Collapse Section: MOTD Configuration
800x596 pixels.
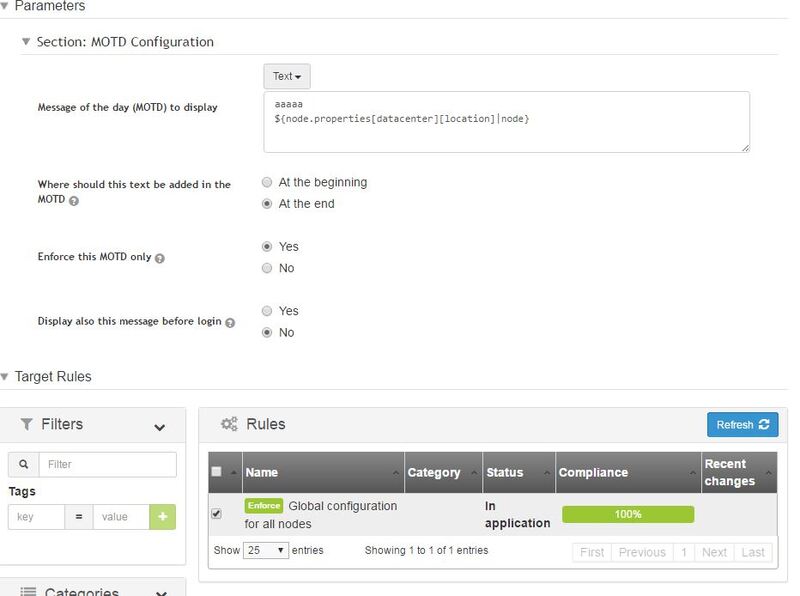(x=26, y=41)
